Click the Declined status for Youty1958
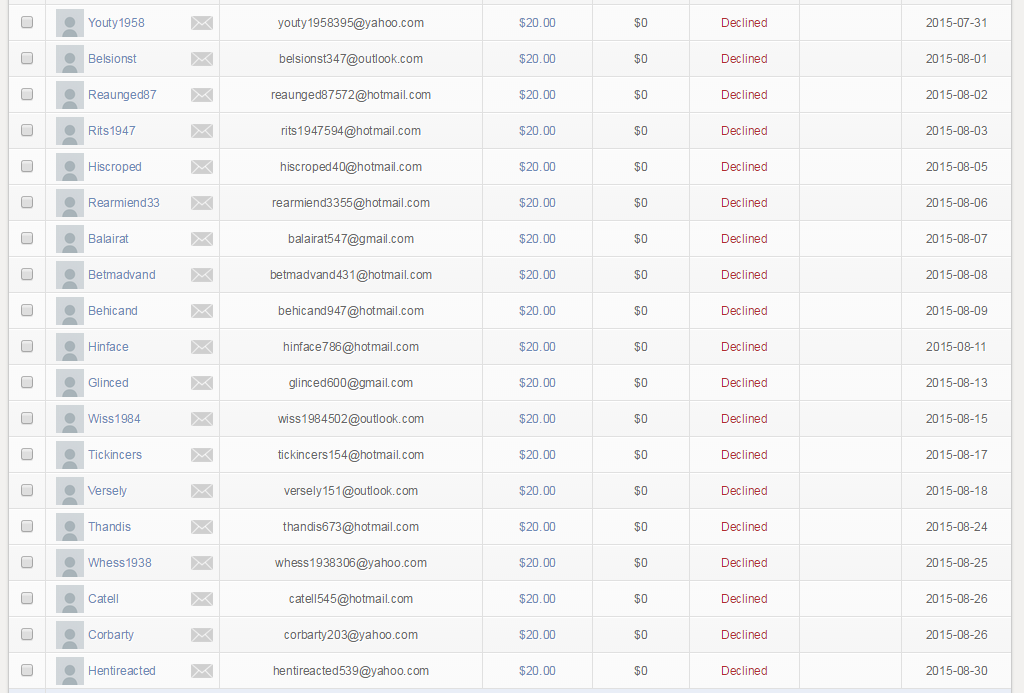The image size is (1024, 693). 744,23
